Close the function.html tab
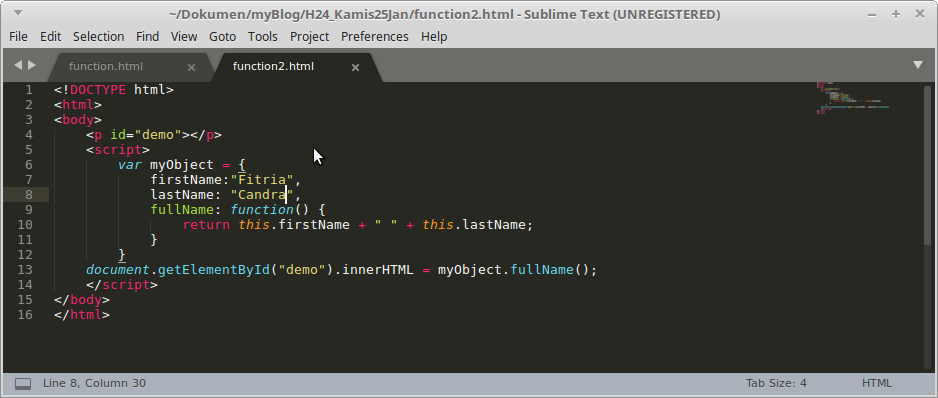938x398 pixels. (x=191, y=68)
